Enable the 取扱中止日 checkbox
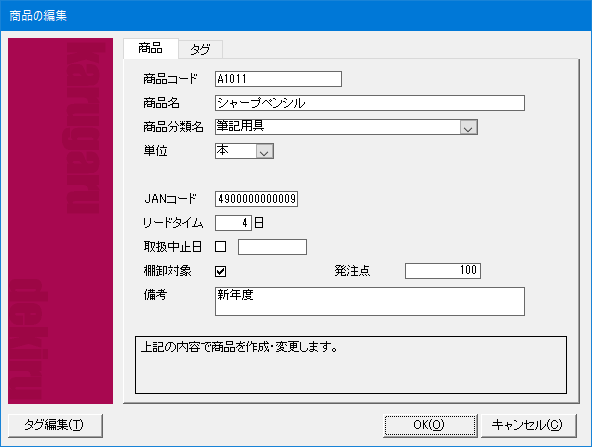This screenshot has width=592, height=447. [x=220, y=247]
